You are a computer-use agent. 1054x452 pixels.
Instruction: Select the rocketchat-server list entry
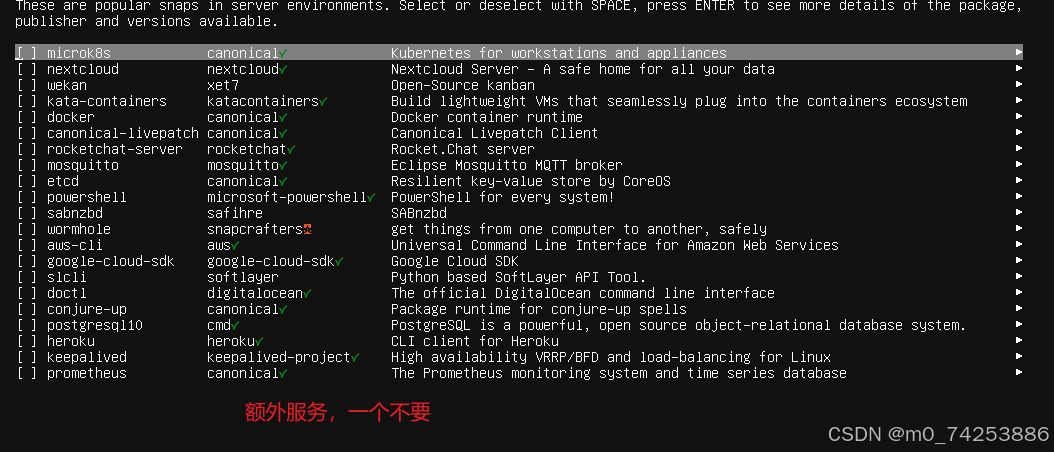(x=519, y=149)
